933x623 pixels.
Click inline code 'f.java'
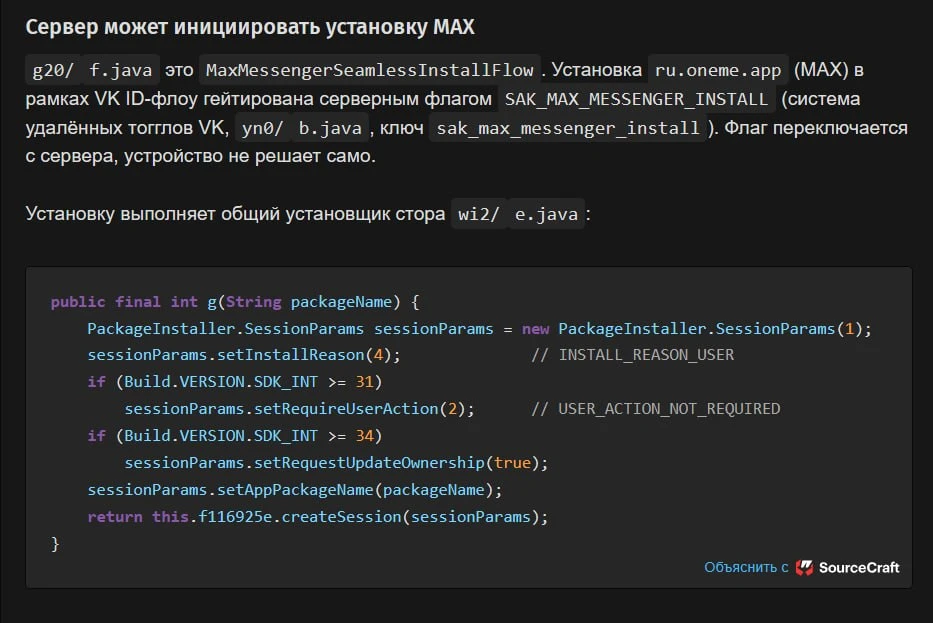click(120, 70)
